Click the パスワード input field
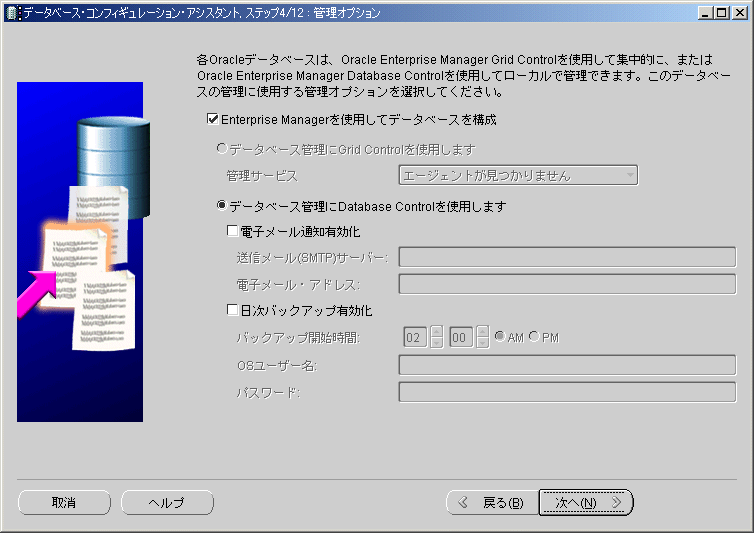This screenshot has width=754, height=533. tap(567, 392)
